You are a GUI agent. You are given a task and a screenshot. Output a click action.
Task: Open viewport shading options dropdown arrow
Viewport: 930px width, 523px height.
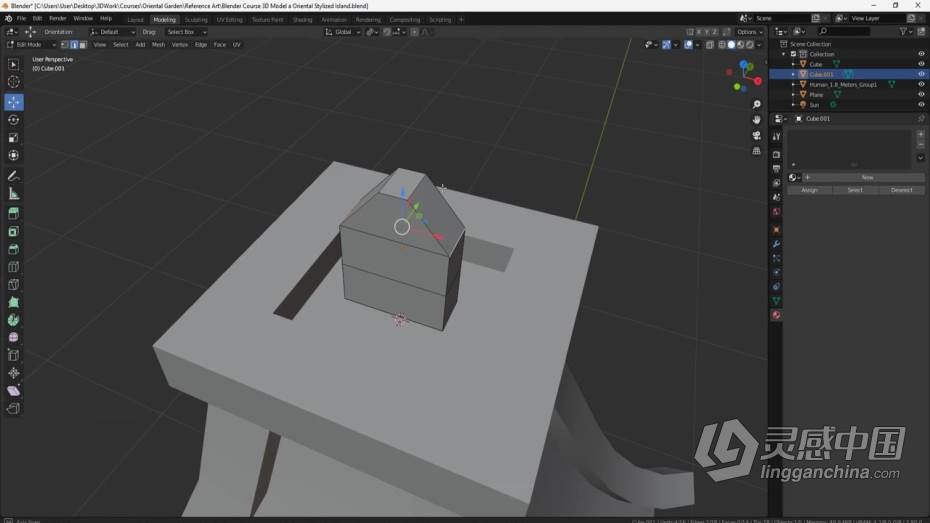pos(759,44)
